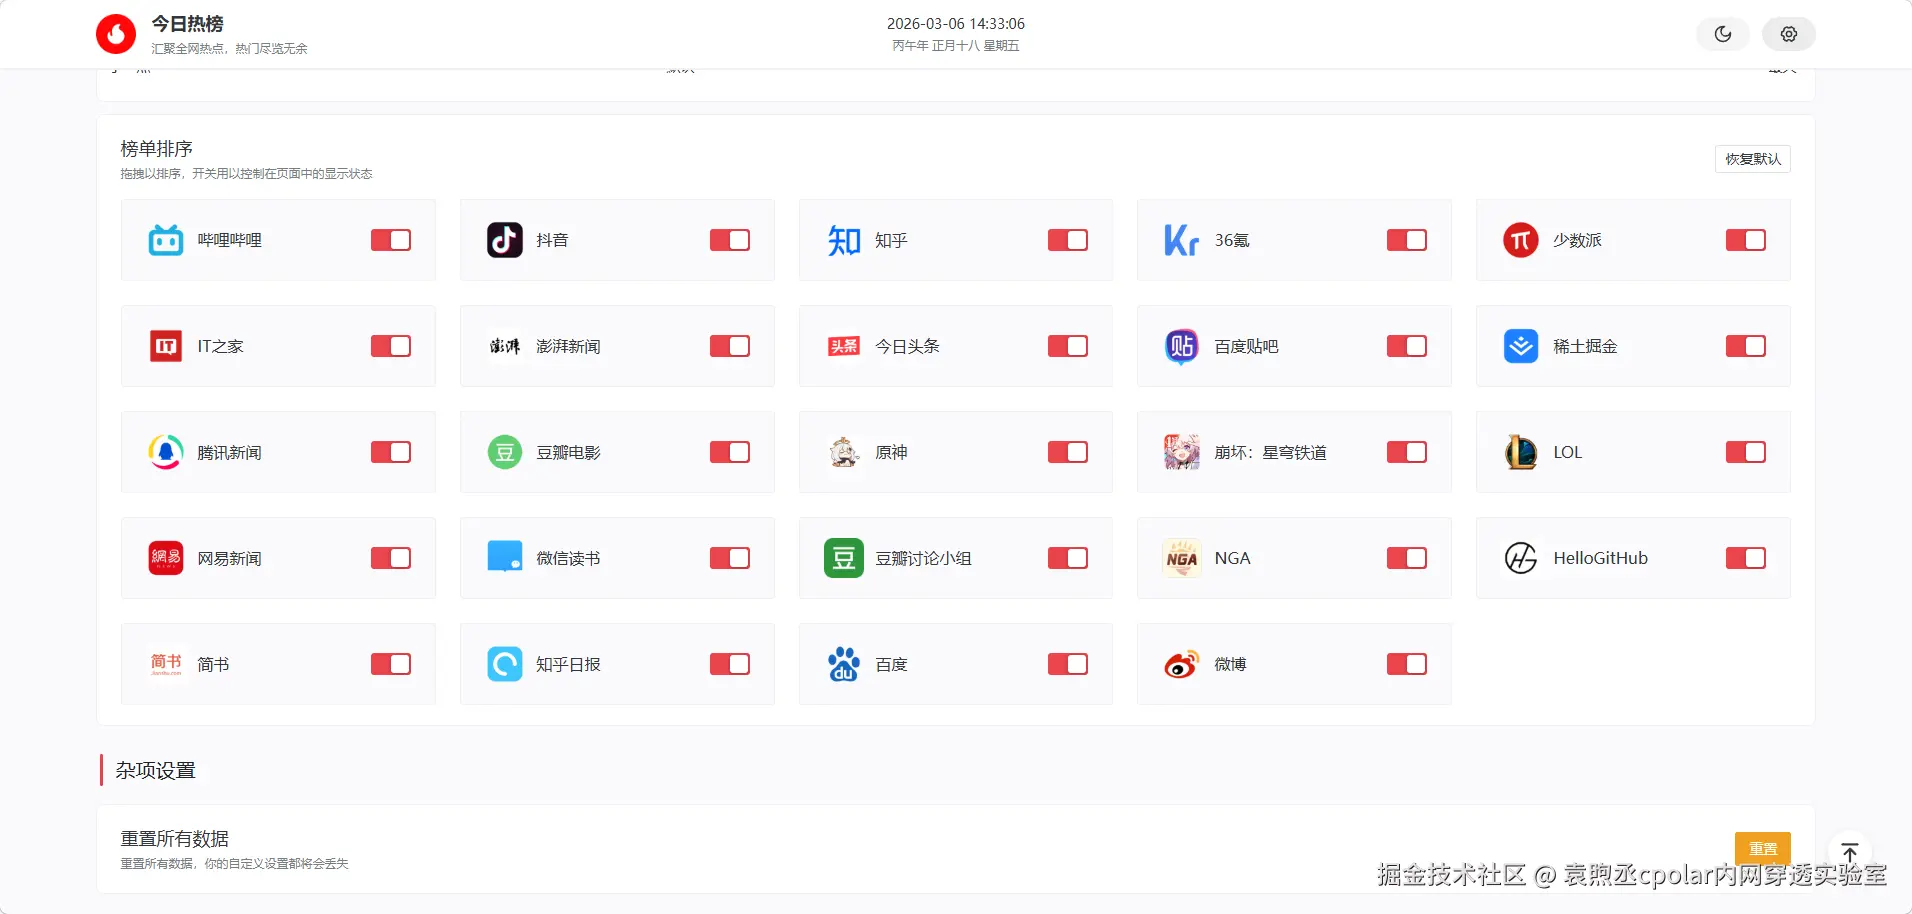
Task: Toggle the 36氪 visibility switch
Action: (x=1407, y=240)
